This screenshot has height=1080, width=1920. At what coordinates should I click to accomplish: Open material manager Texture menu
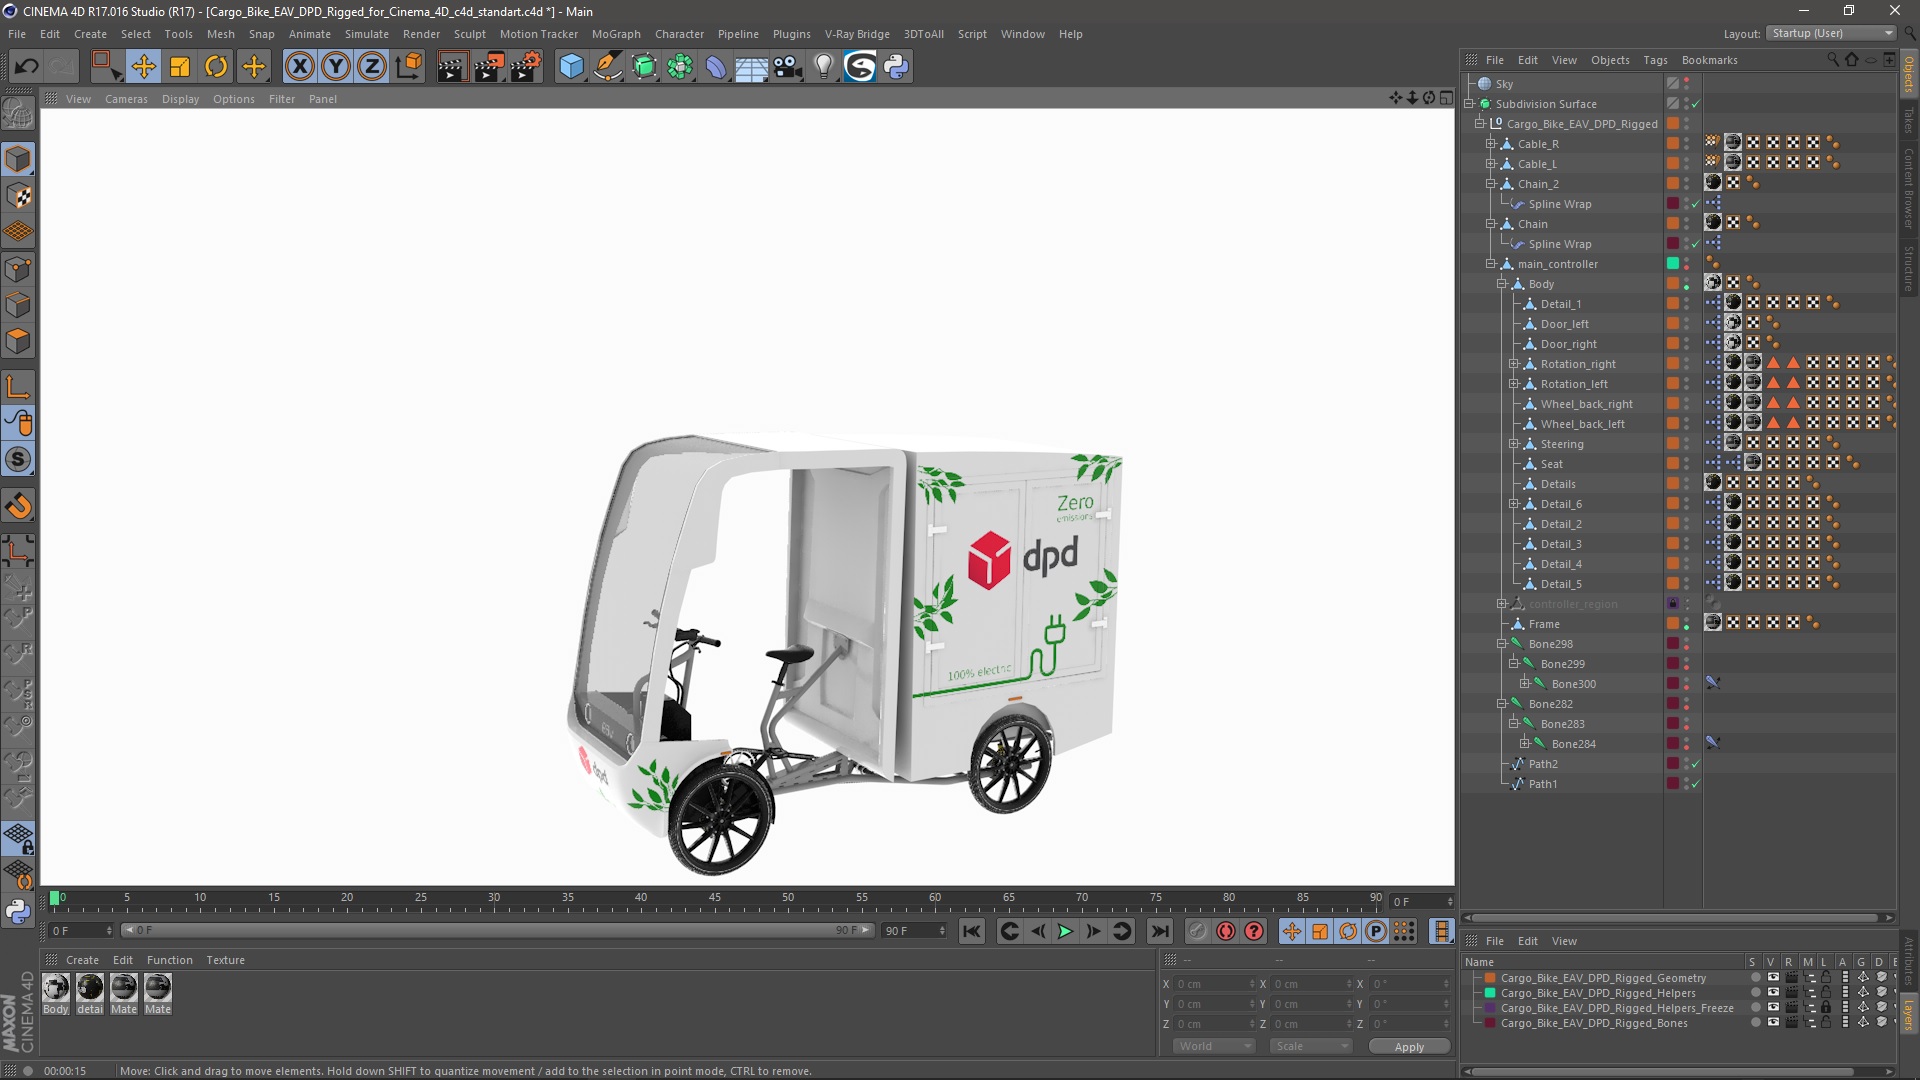(225, 960)
